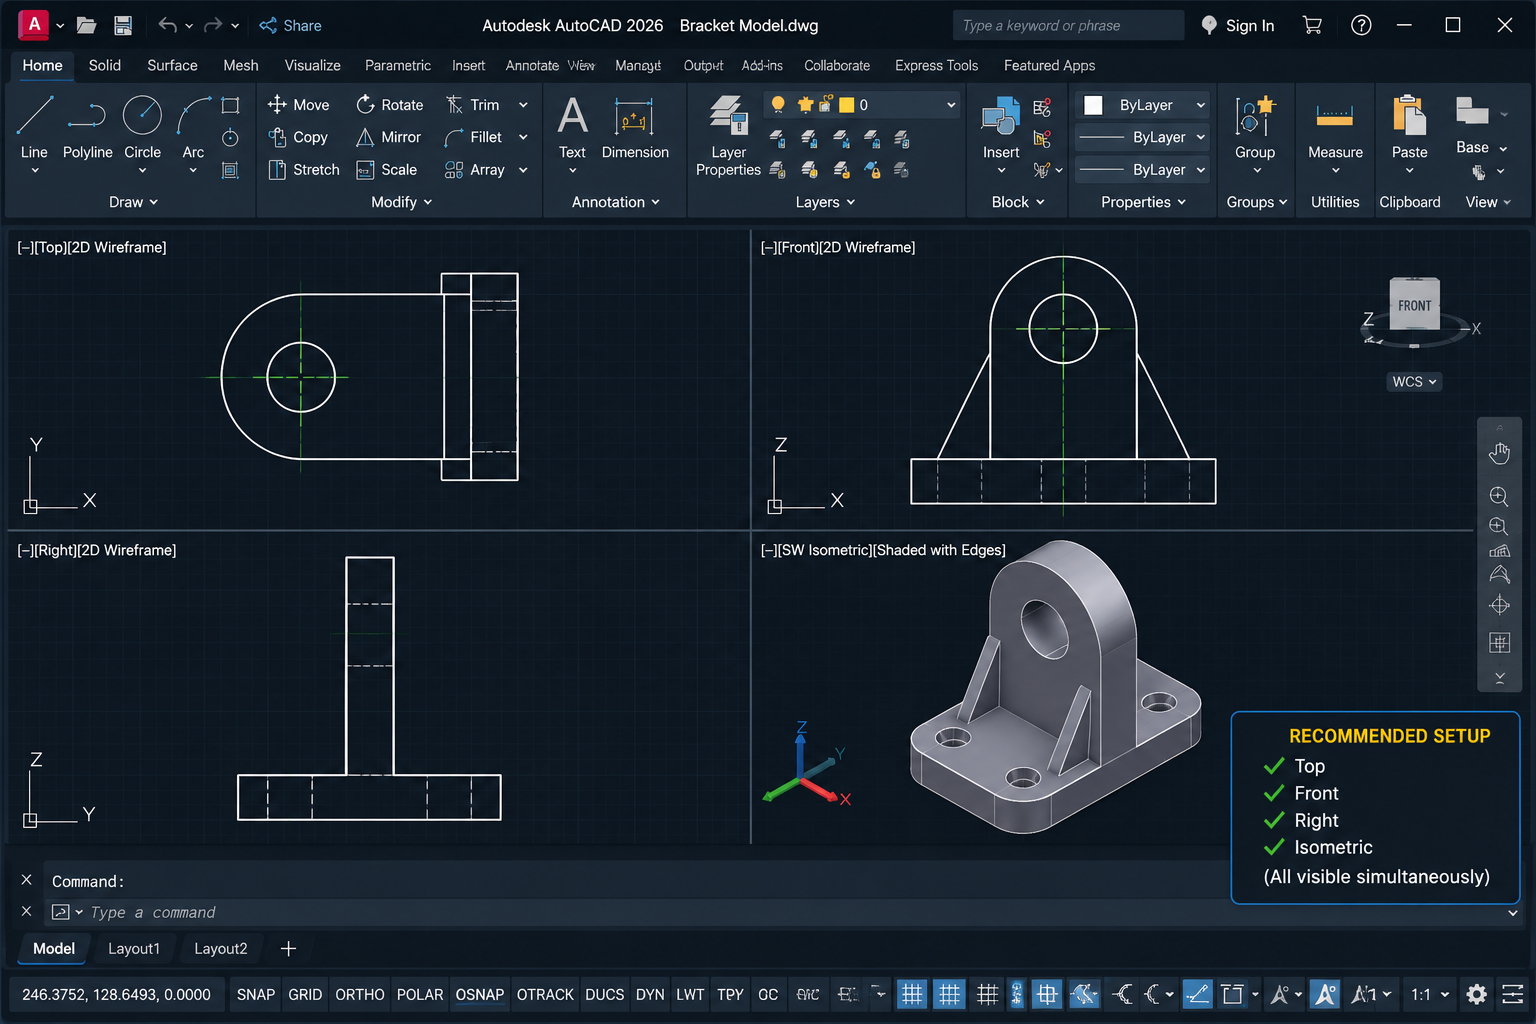The image size is (1536, 1024).
Task: Toggle GRID display in status bar
Action: click(305, 994)
